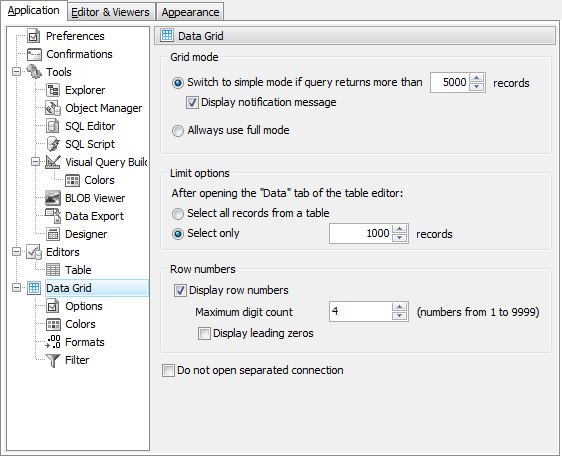Select Always use full mode option
562x457 pixels.
[178, 130]
